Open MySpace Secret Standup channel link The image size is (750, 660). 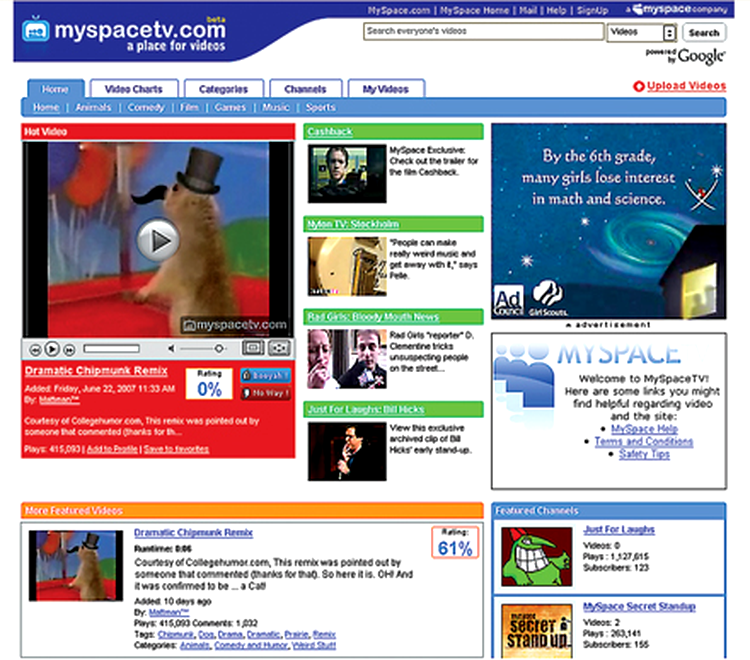click(x=639, y=606)
